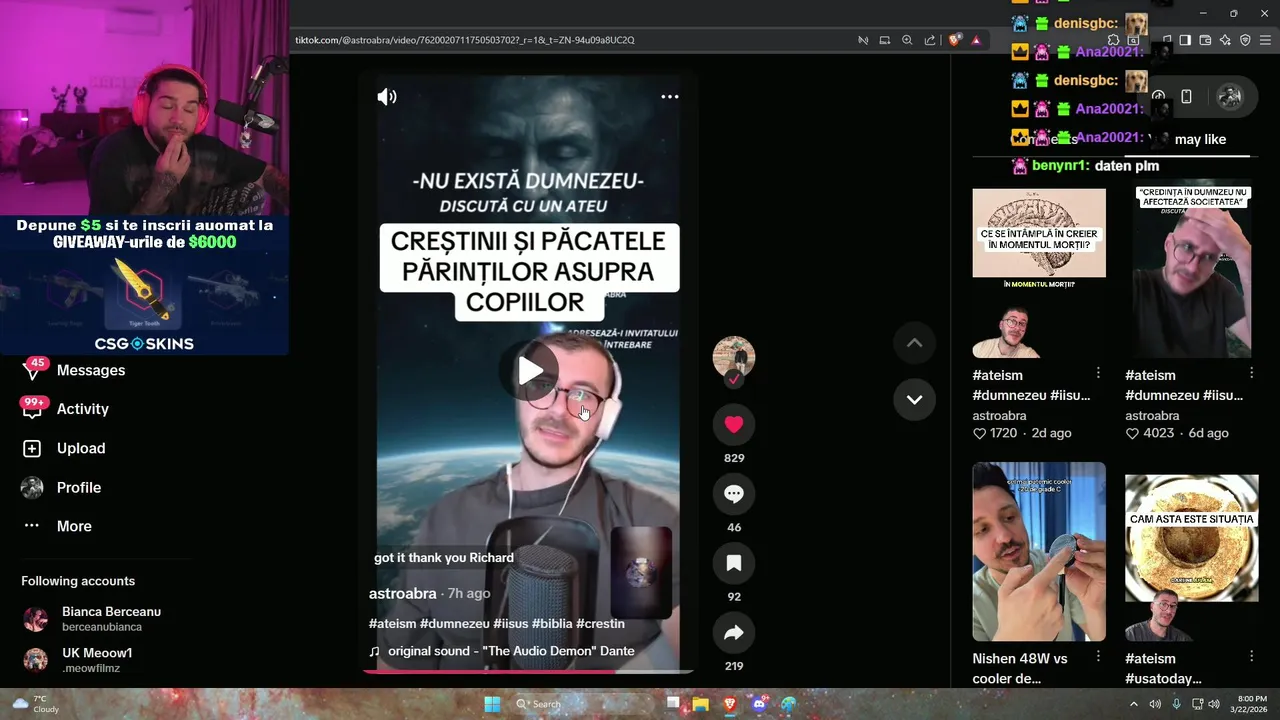Open the astroabra username link under video
The height and width of the screenshot is (720, 1280).
[403, 593]
